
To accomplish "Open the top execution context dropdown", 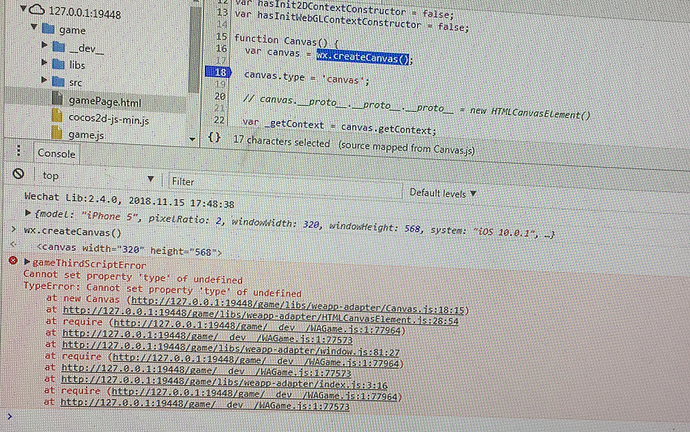I will coord(98,177).
